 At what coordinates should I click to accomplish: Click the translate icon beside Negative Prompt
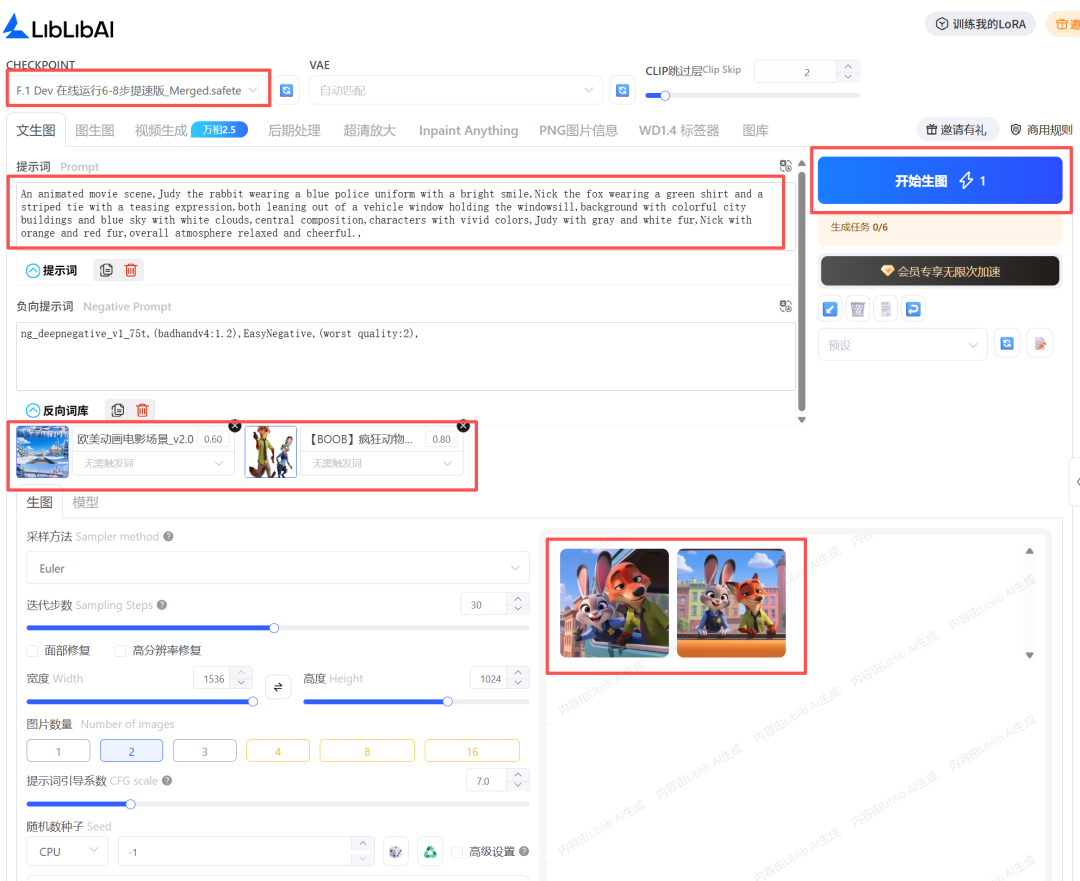coord(785,306)
